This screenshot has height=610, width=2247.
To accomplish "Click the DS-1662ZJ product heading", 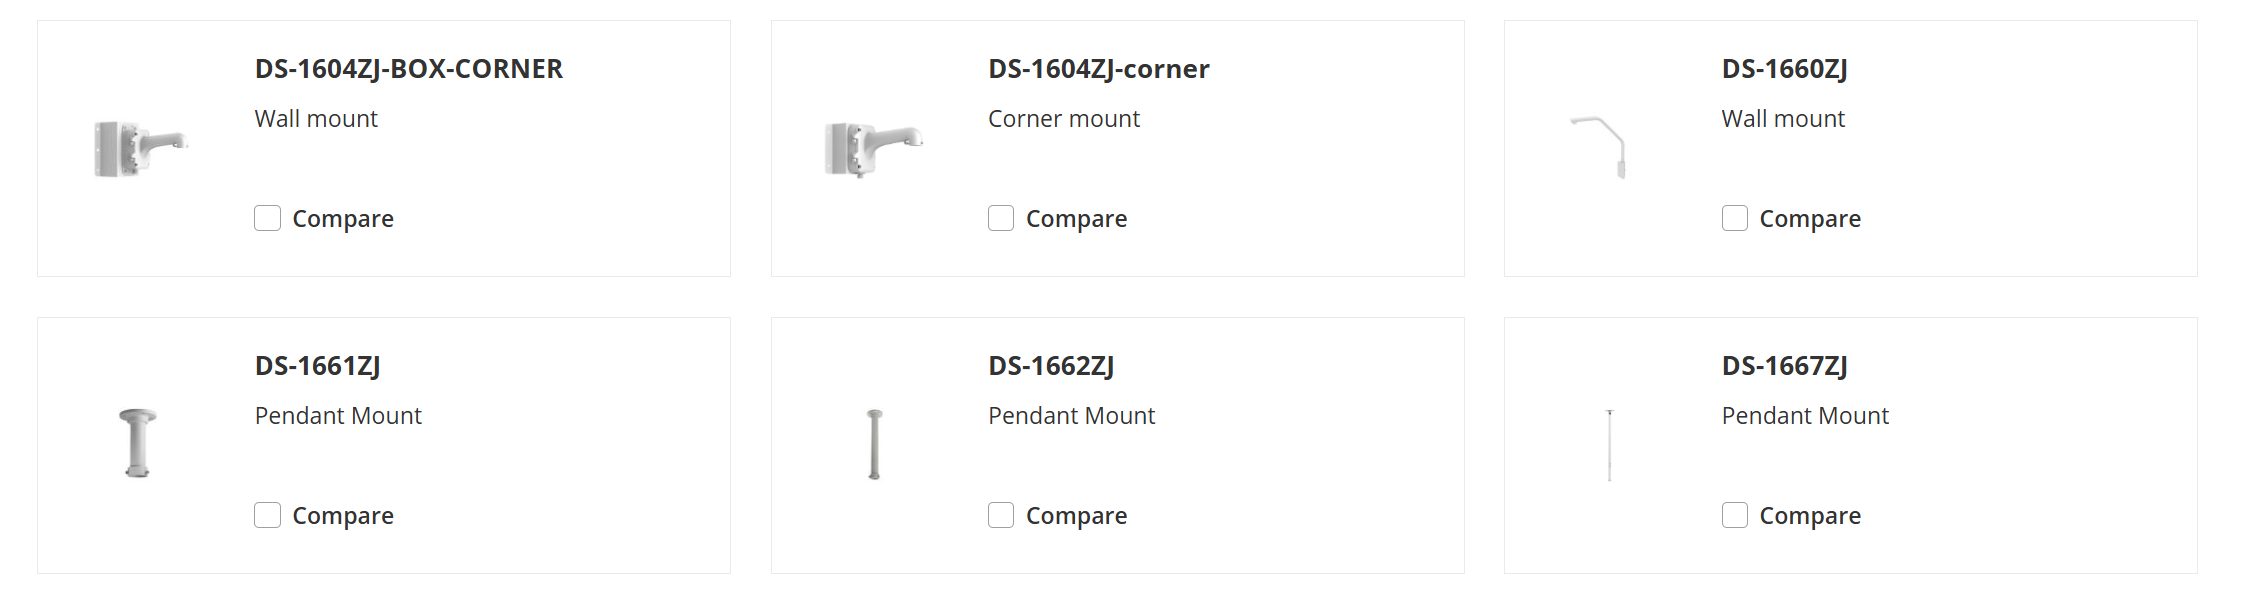I will [x=1051, y=366].
